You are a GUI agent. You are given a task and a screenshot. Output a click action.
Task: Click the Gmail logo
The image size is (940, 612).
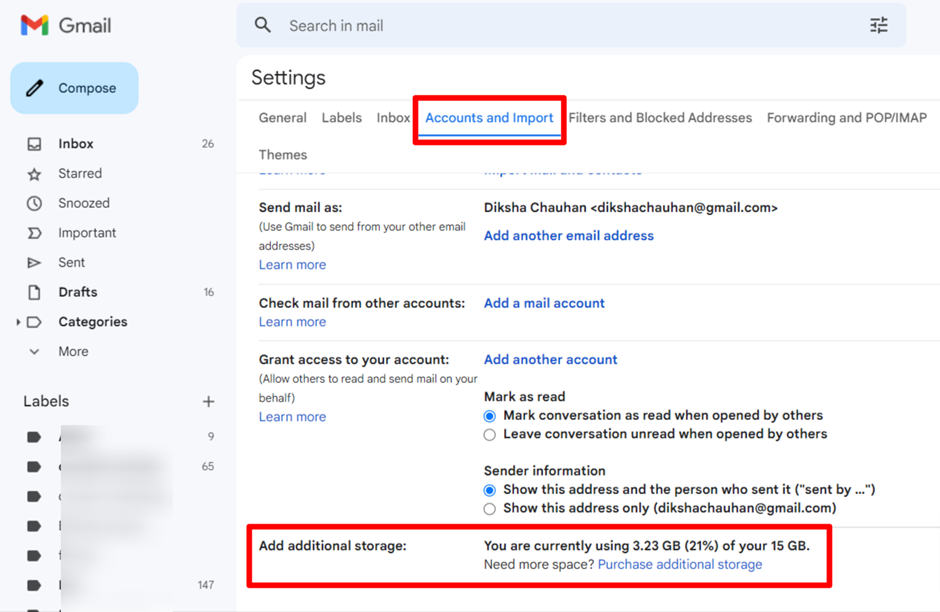pyautogui.click(x=65, y=26)
